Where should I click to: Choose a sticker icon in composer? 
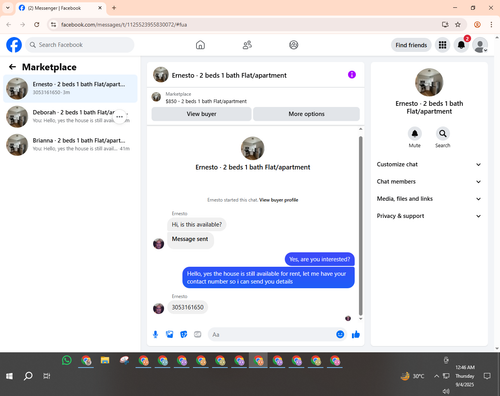point(184,334)
